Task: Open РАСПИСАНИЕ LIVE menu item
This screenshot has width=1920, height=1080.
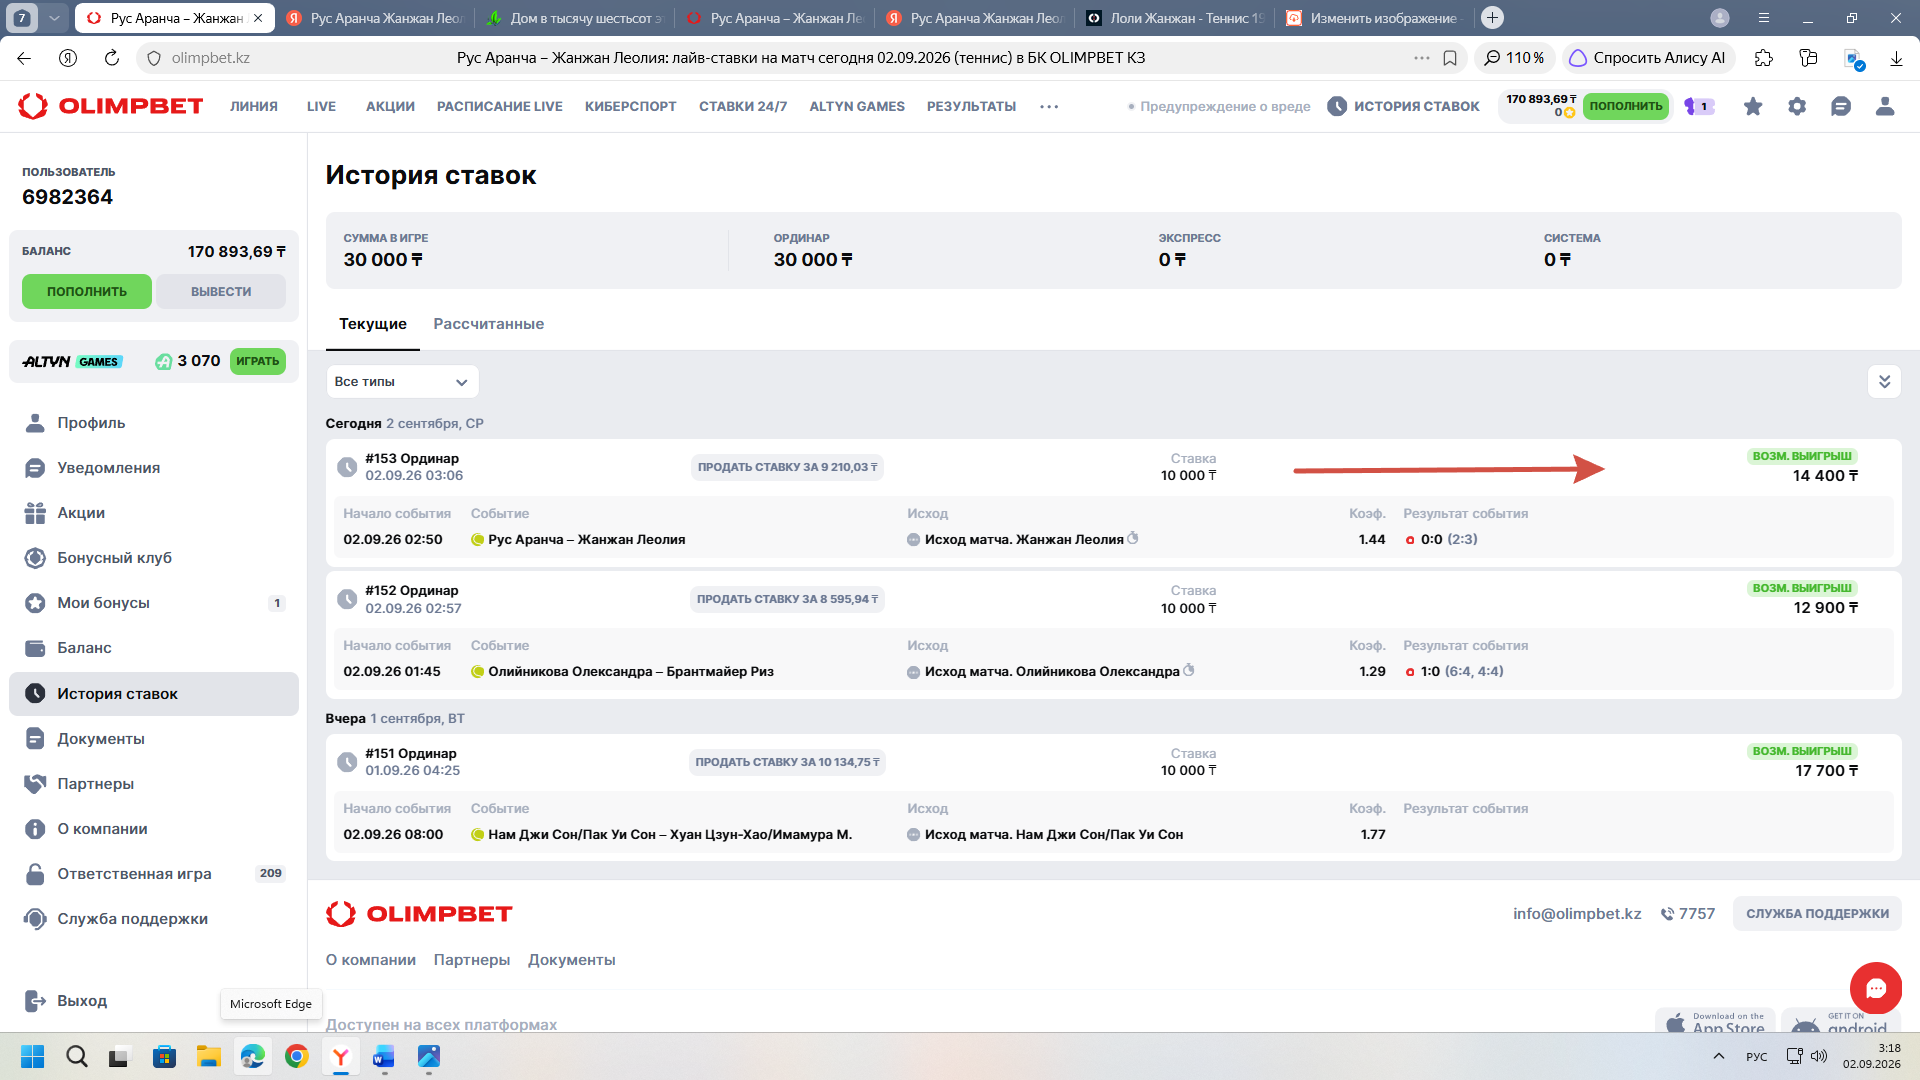Action: [x=500, y=106]
